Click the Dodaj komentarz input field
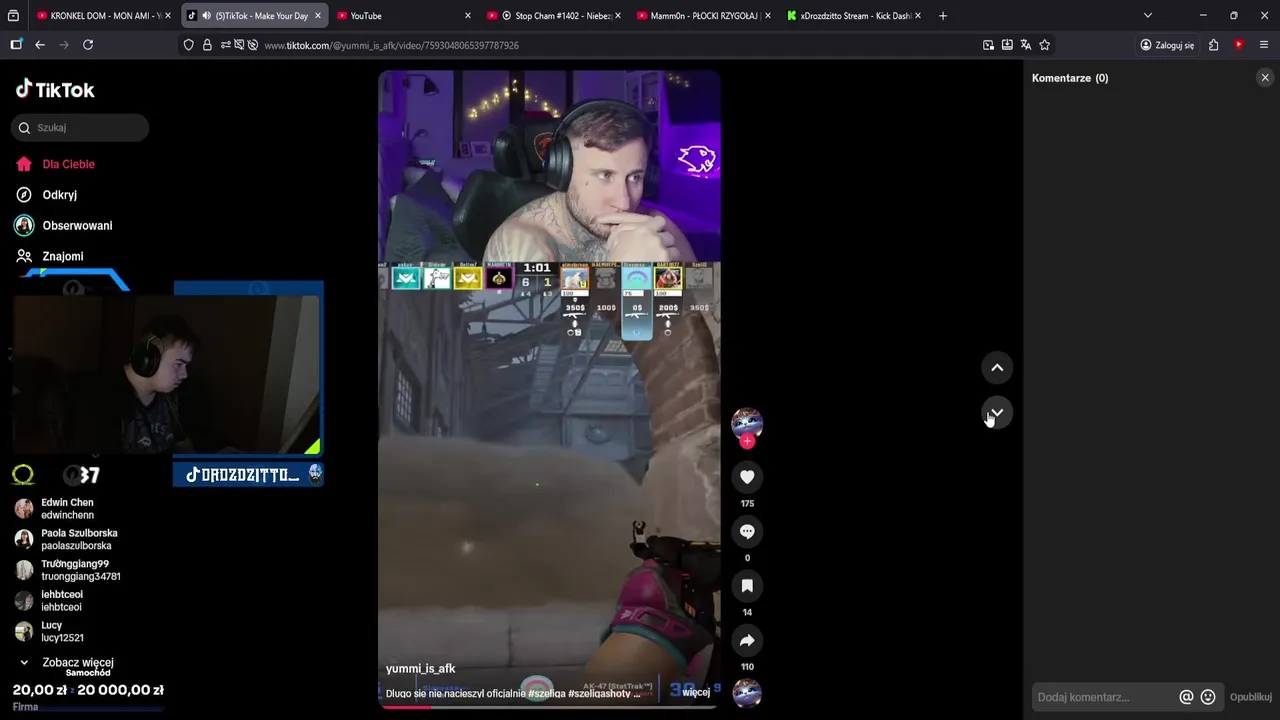The image size is (1280, 720). pyautogui.click(x=1105, y=697)
